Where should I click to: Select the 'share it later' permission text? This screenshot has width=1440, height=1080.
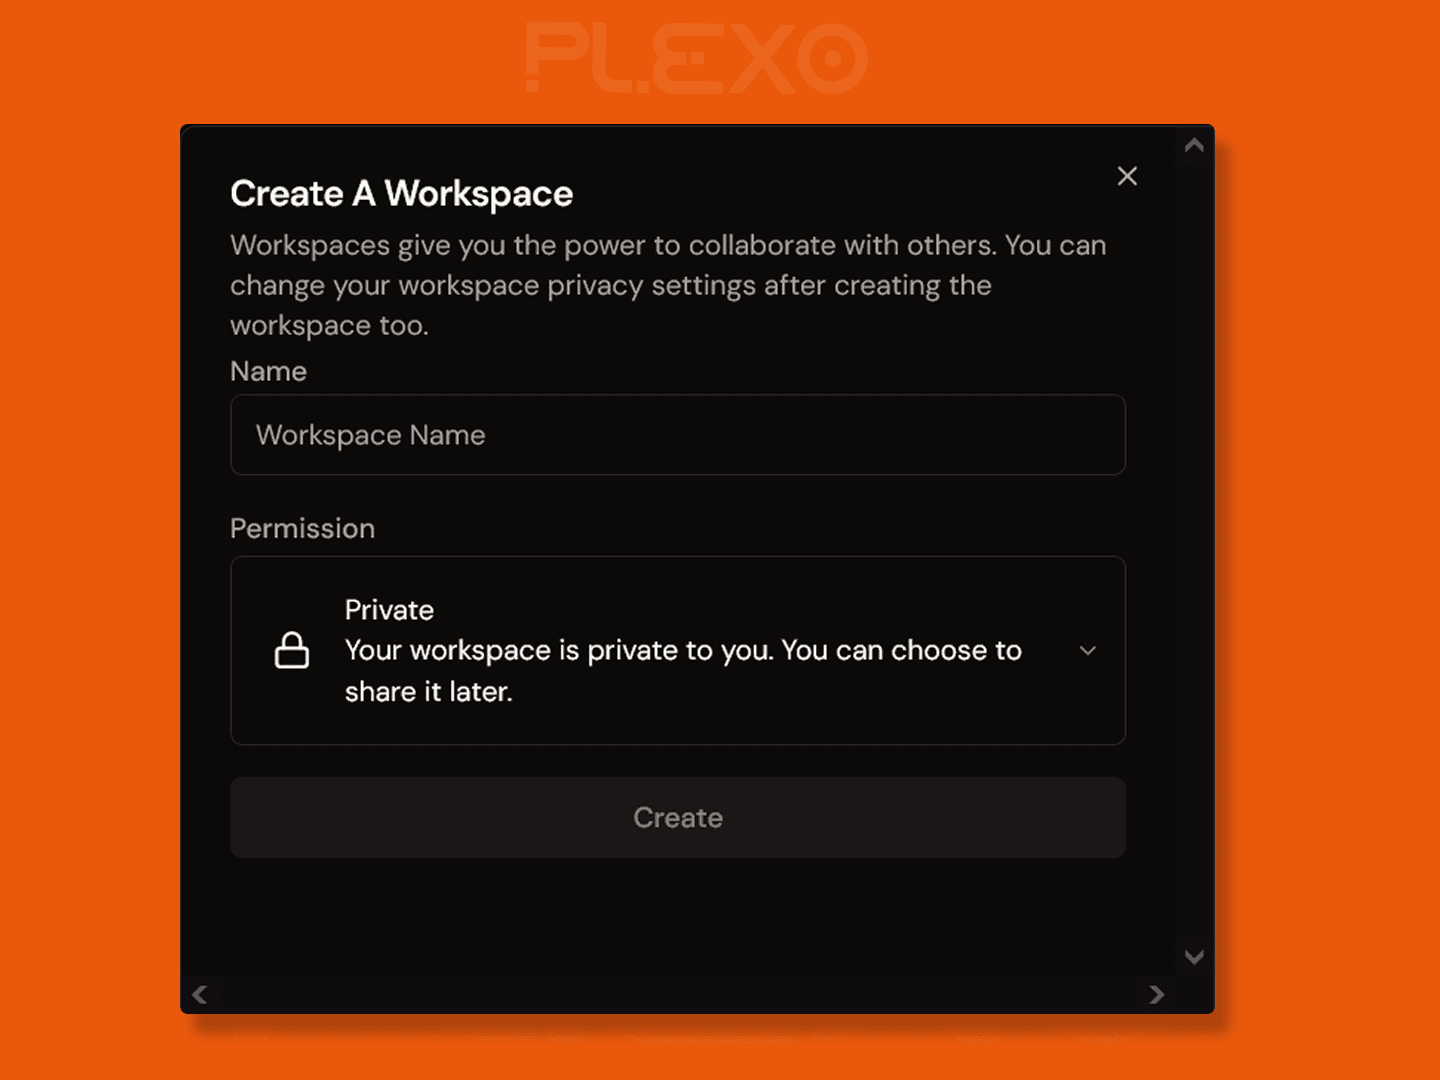click(428, 692)
